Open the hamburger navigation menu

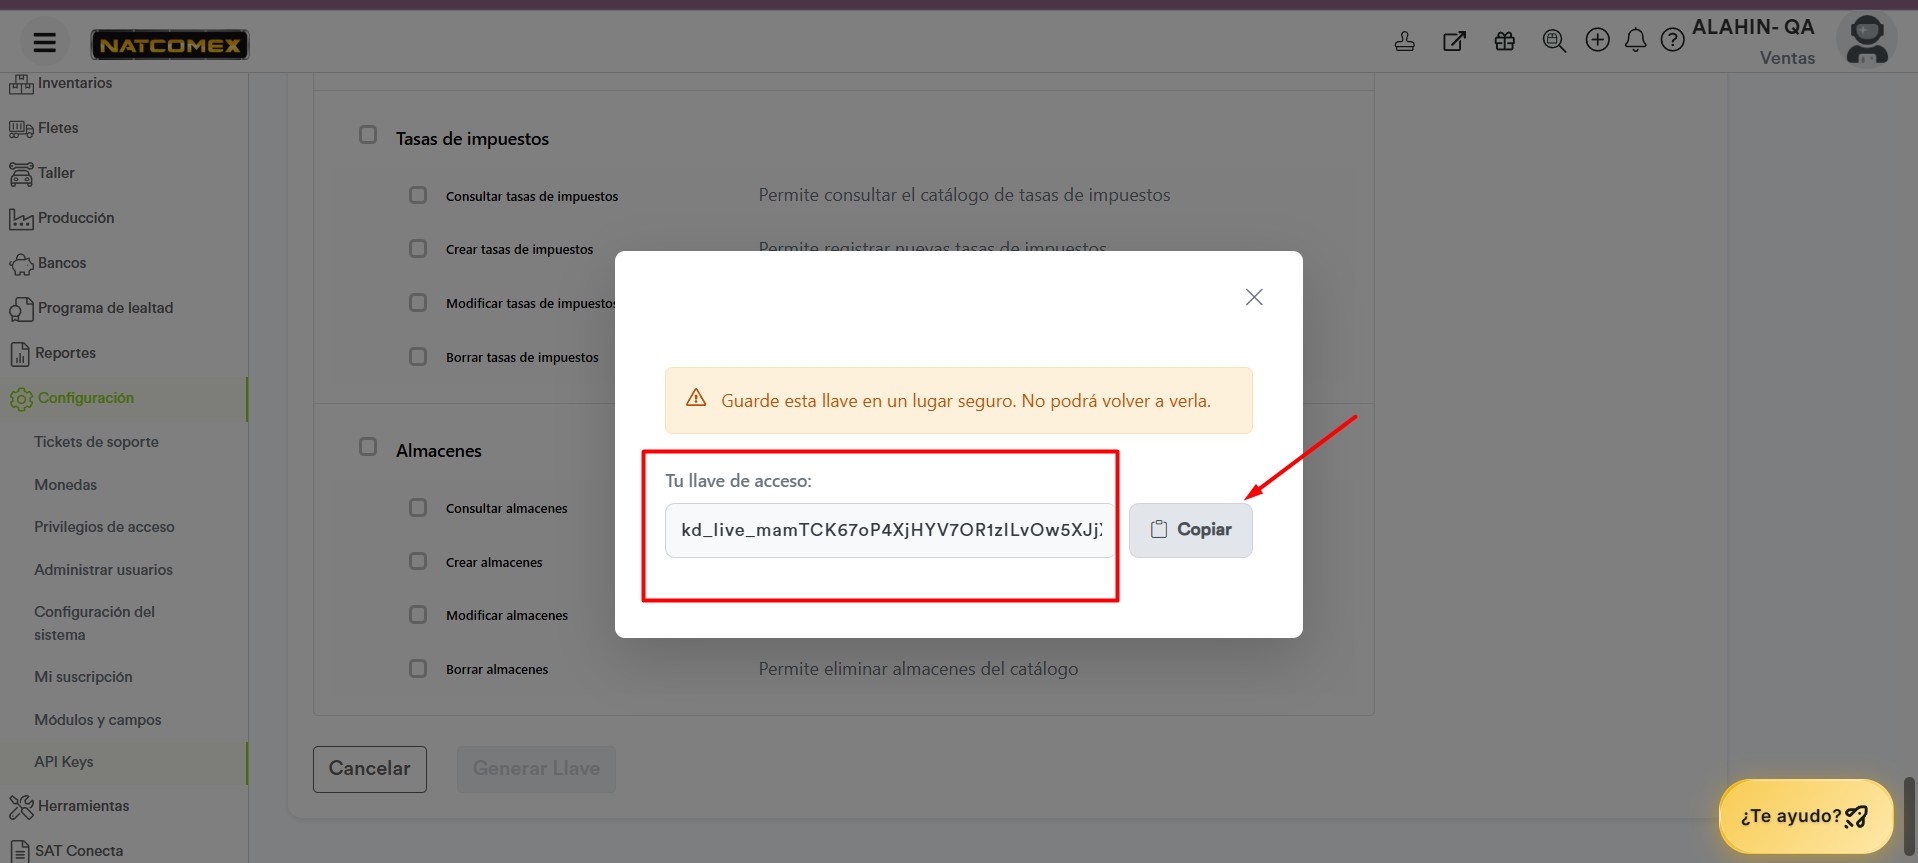pyautogui.click(x=44, y=42)
